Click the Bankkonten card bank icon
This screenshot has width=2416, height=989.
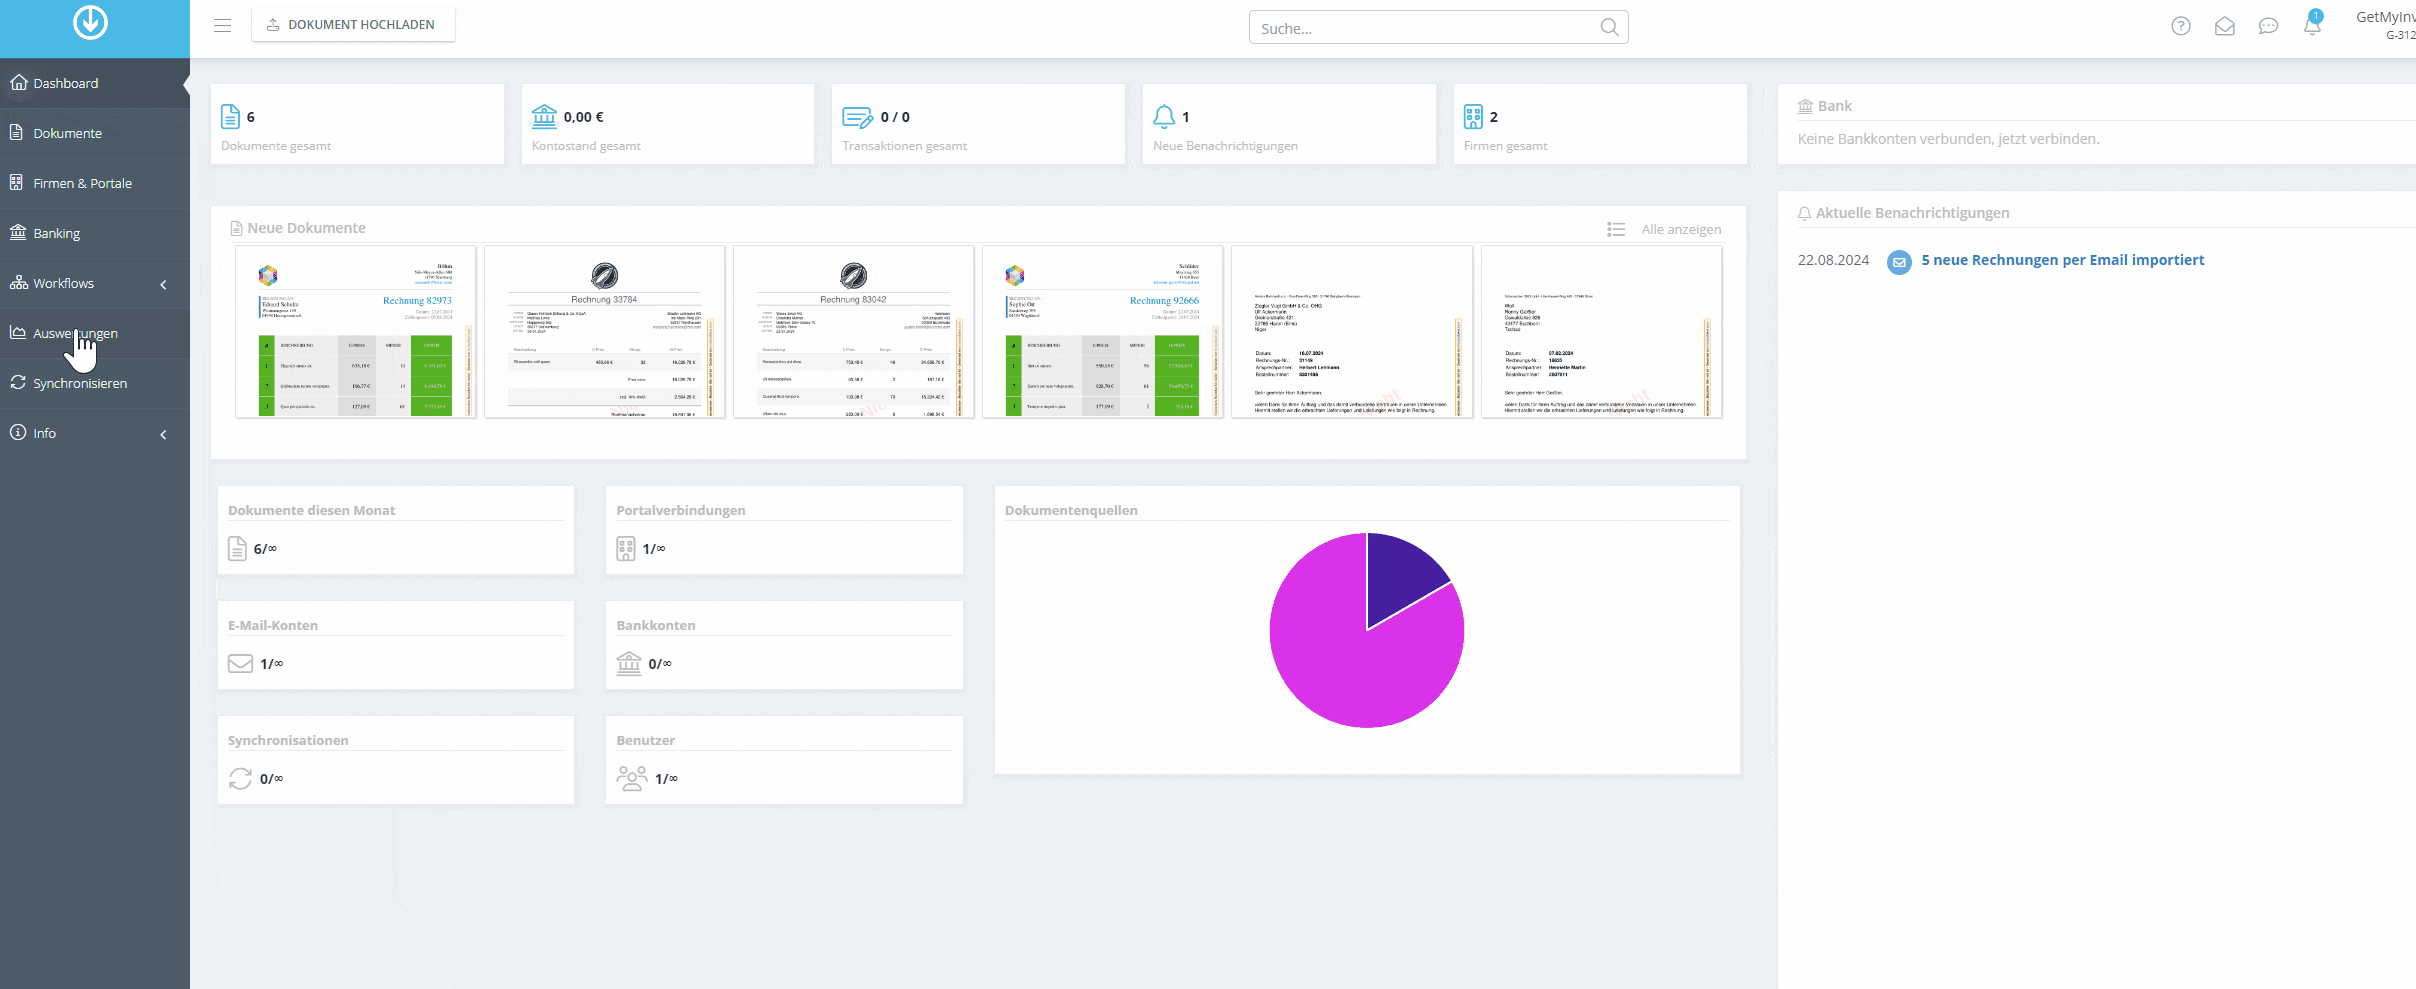tap(628, 663)
